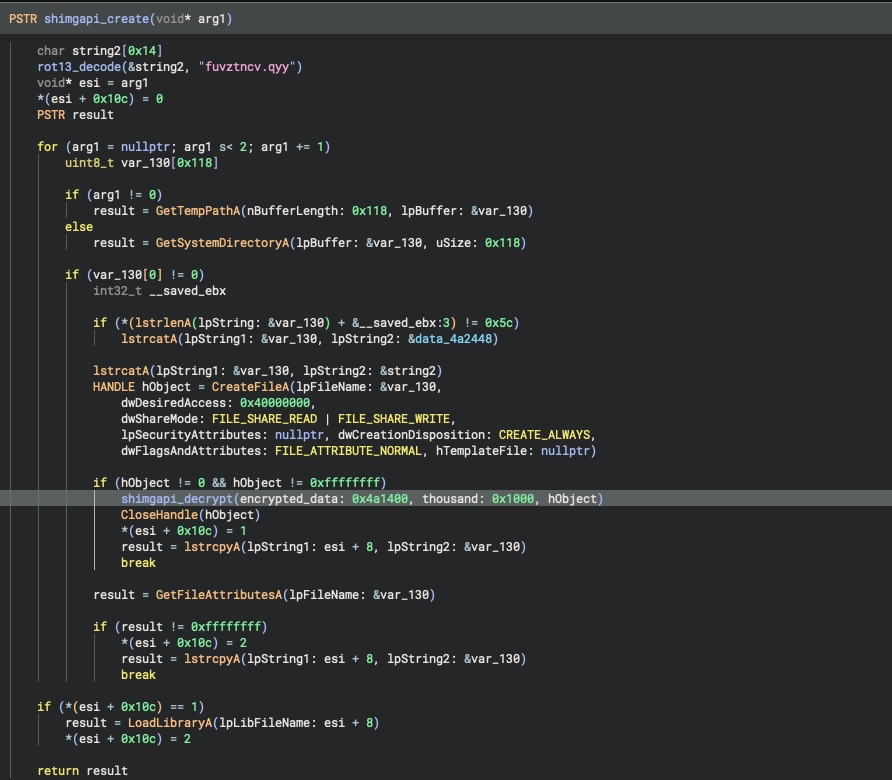
Task: Click 0xffffffff in the result check
Action: (x=226, y=626)
